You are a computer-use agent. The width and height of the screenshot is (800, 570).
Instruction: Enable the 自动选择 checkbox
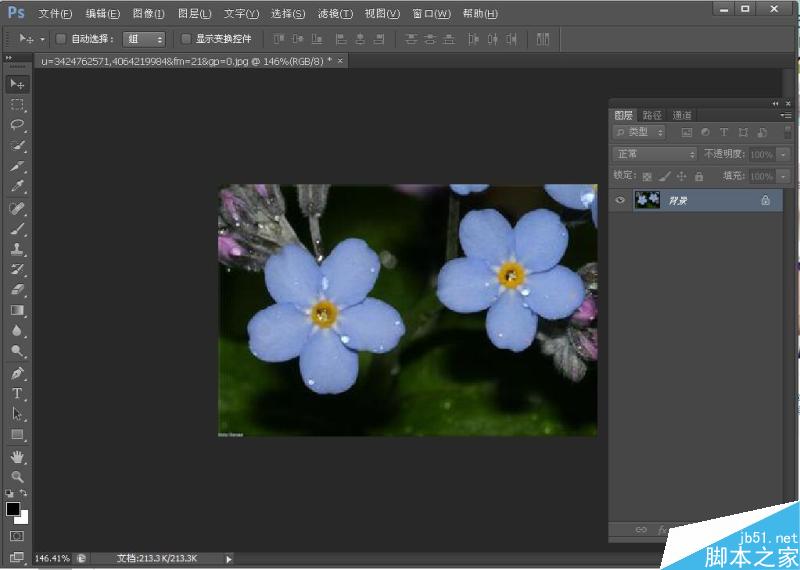tap(61, 39)
